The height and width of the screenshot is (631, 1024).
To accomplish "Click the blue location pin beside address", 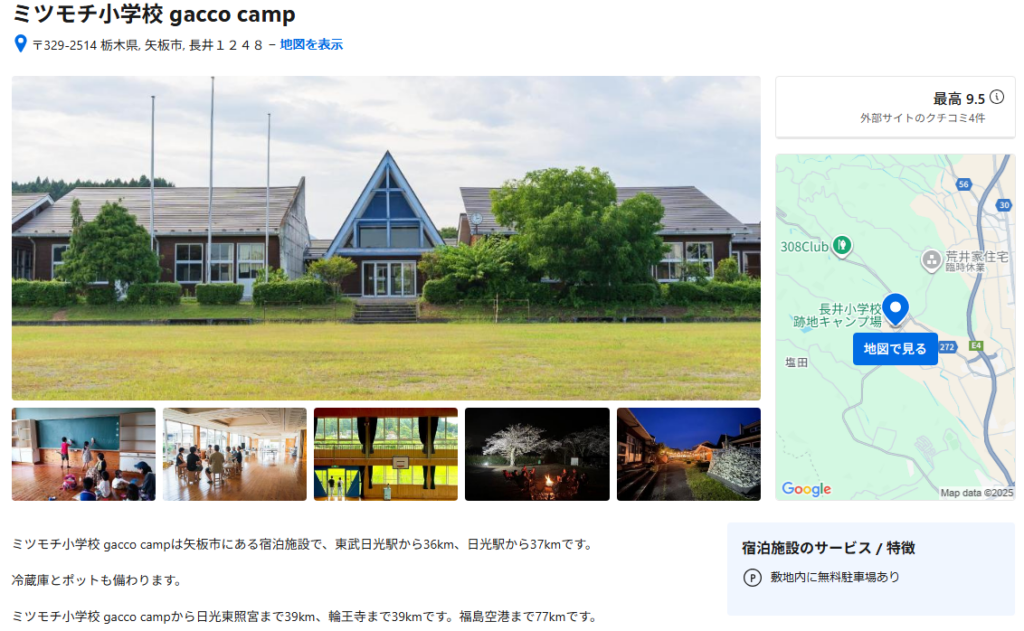I will 20,44.
